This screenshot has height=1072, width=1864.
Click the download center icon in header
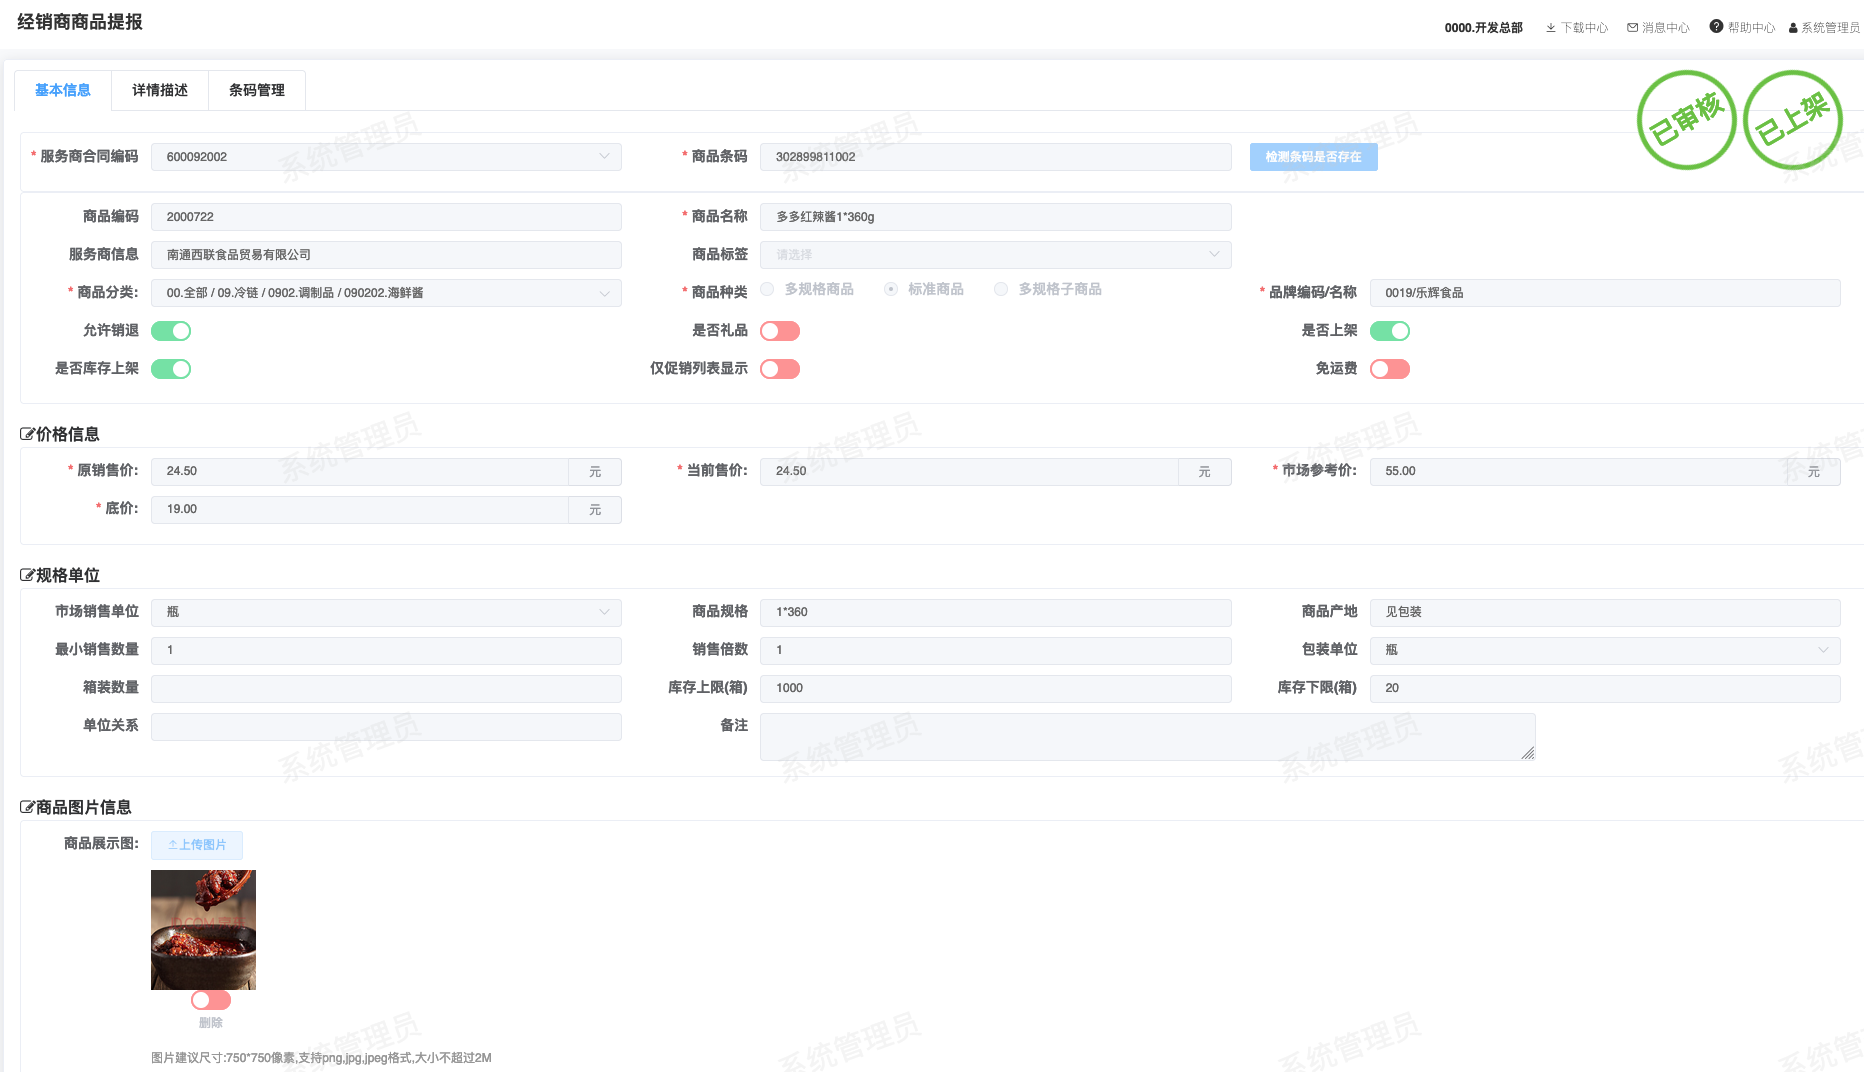pos(1551,28)
